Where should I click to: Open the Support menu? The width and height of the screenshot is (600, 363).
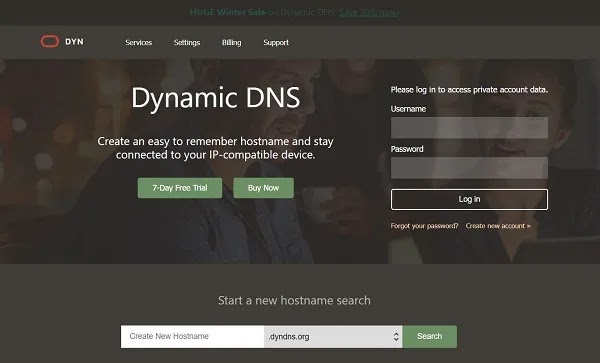pyautogui.click(x=276, y=42)
